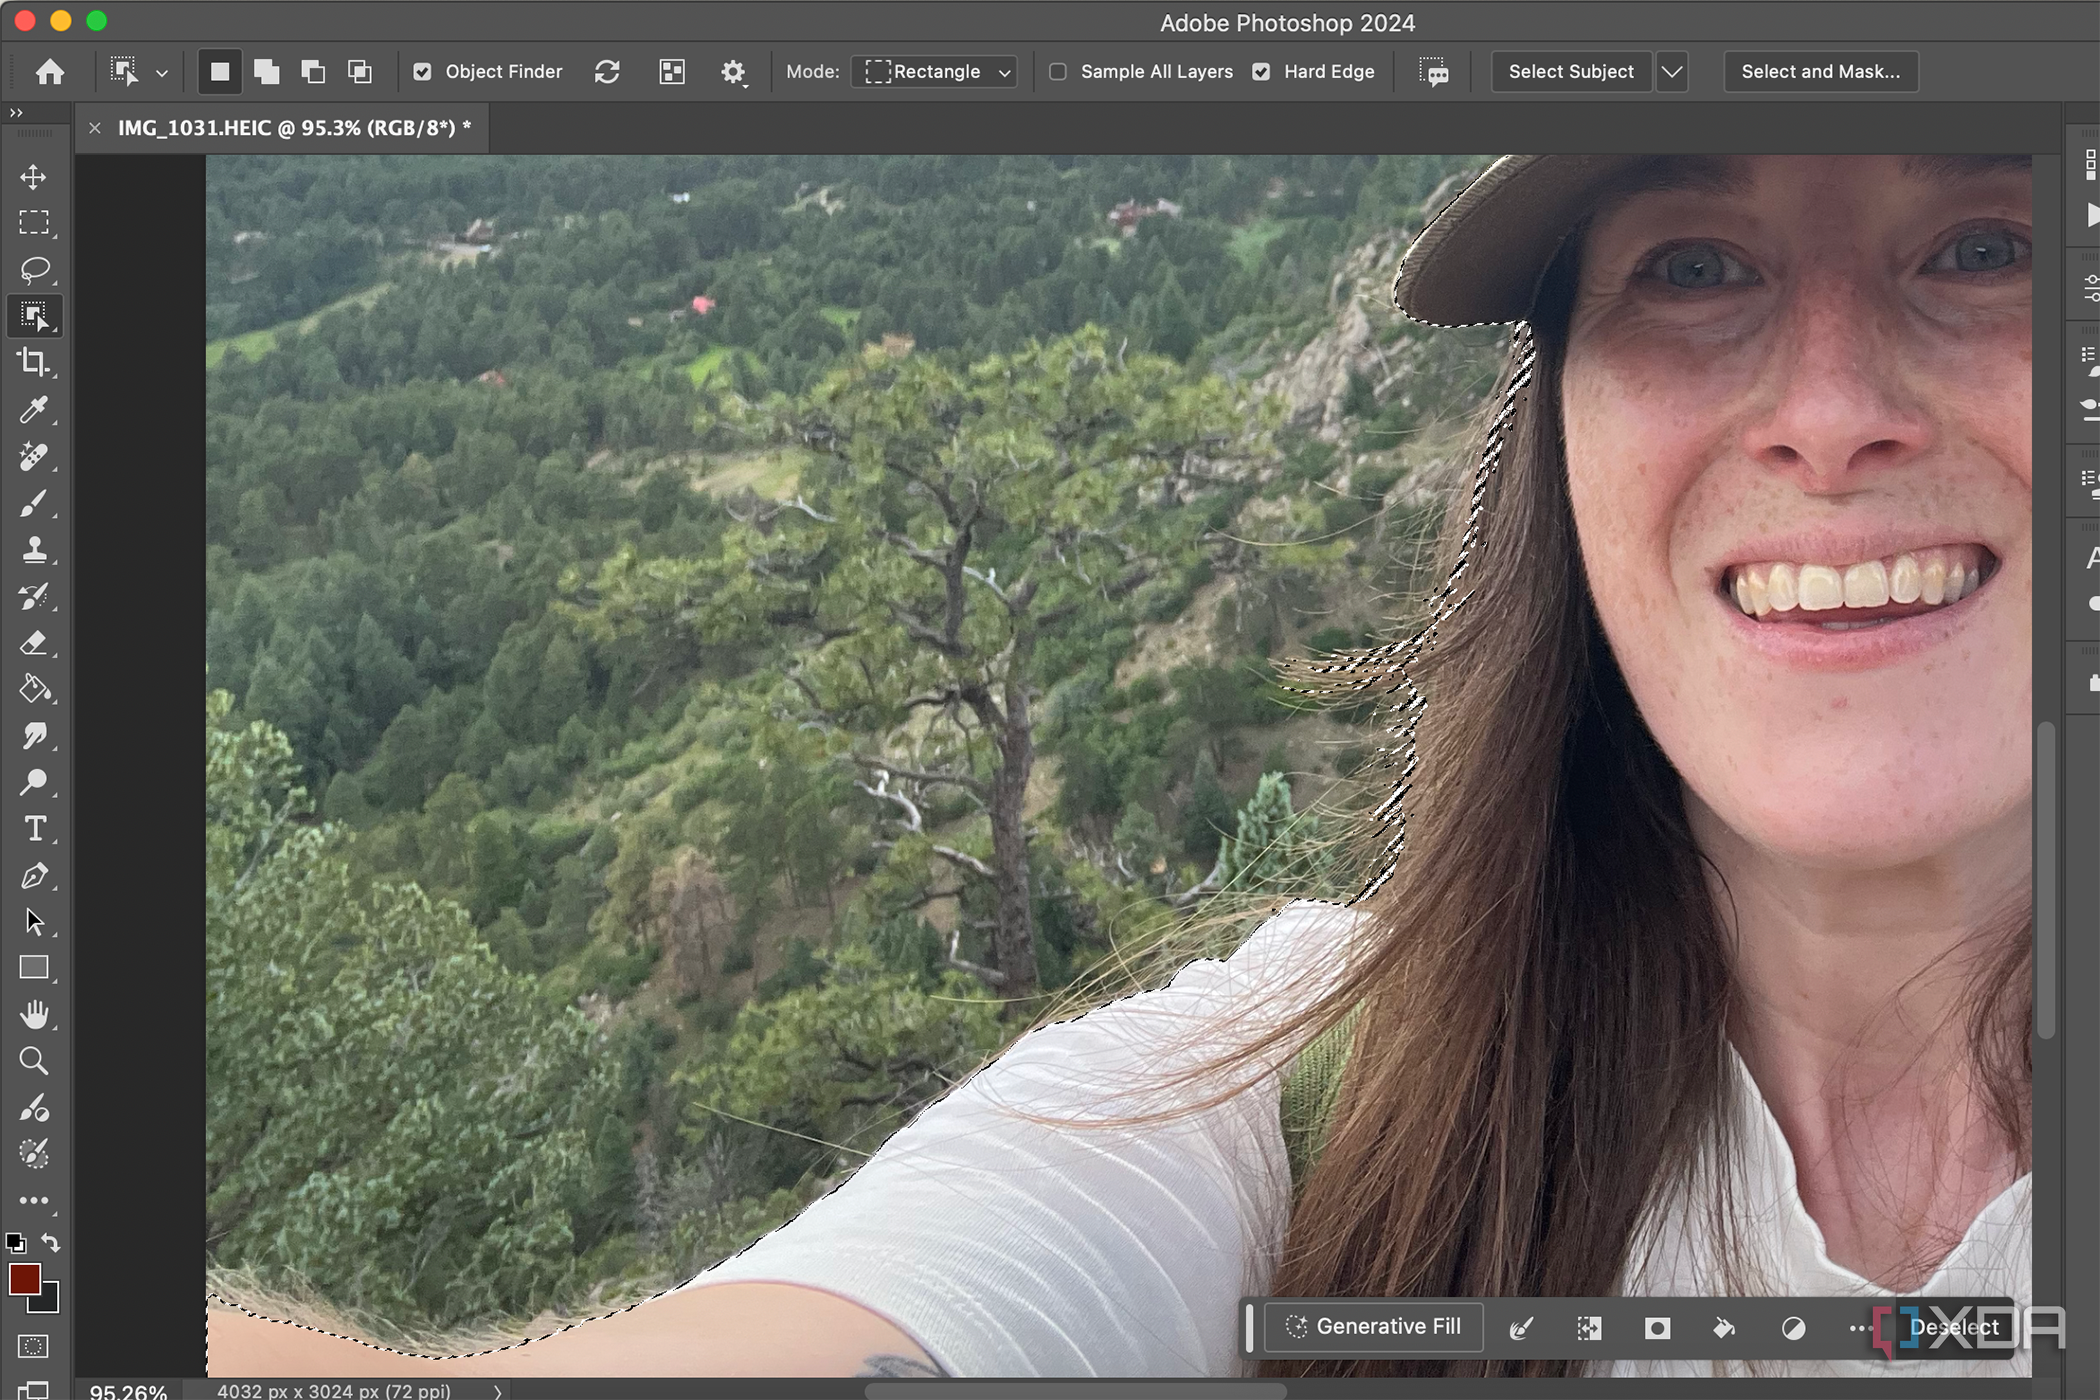This screenshot has width=2100, height=1400.
Task: Open the foreground color swatch
Action: point(24,1279)
